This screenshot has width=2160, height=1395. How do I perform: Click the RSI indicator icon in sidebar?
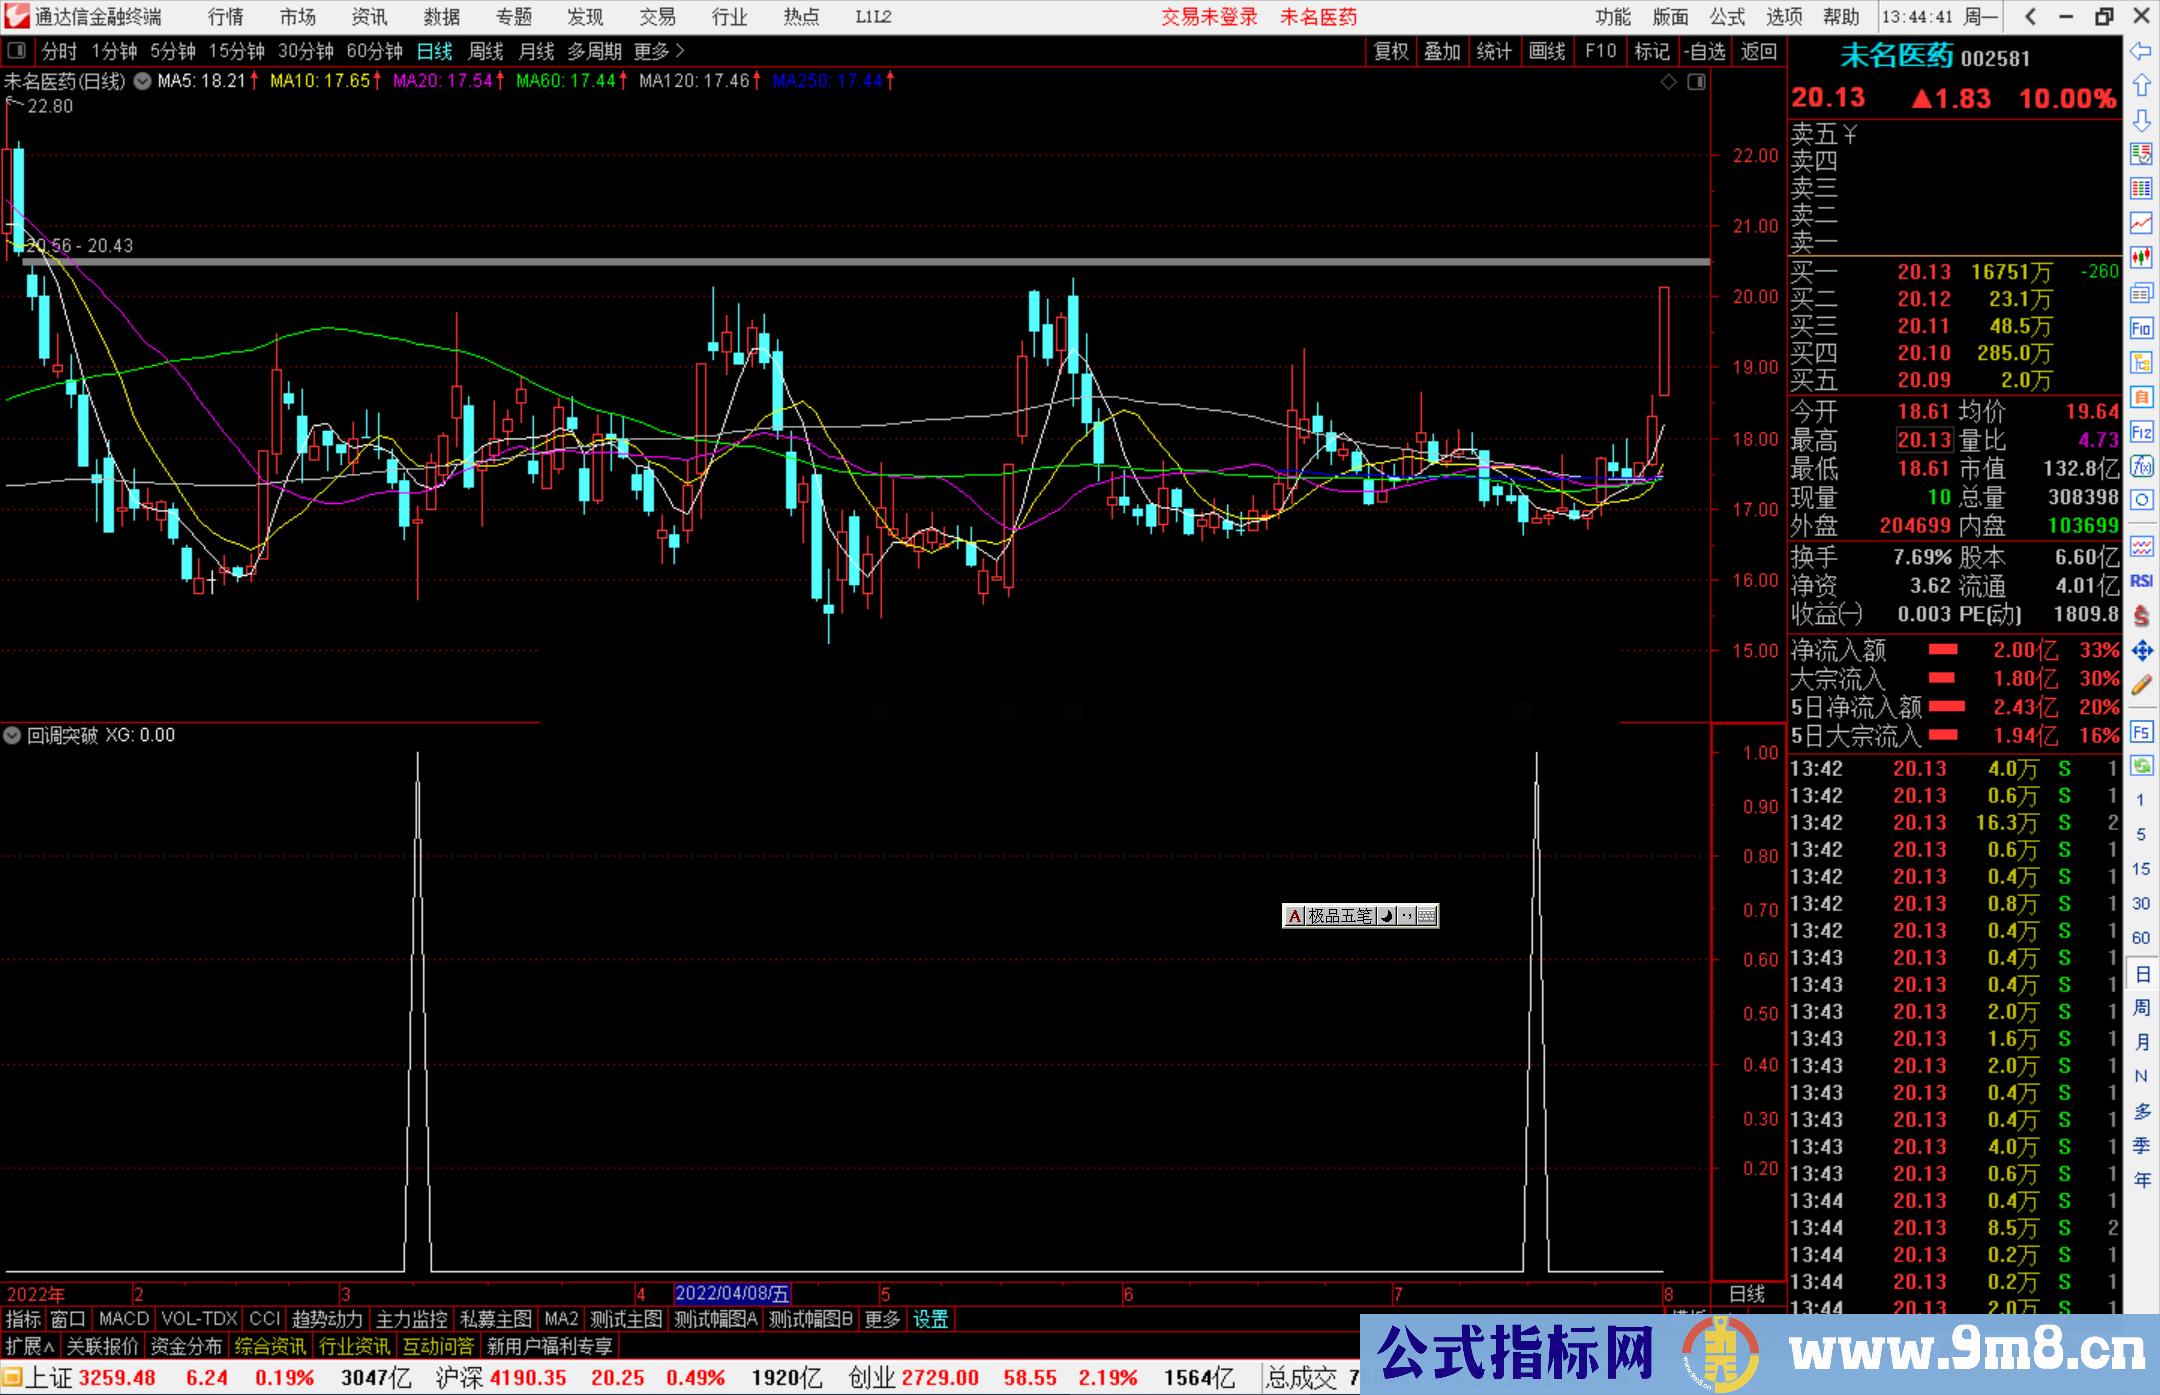(x=2141, y=581)
